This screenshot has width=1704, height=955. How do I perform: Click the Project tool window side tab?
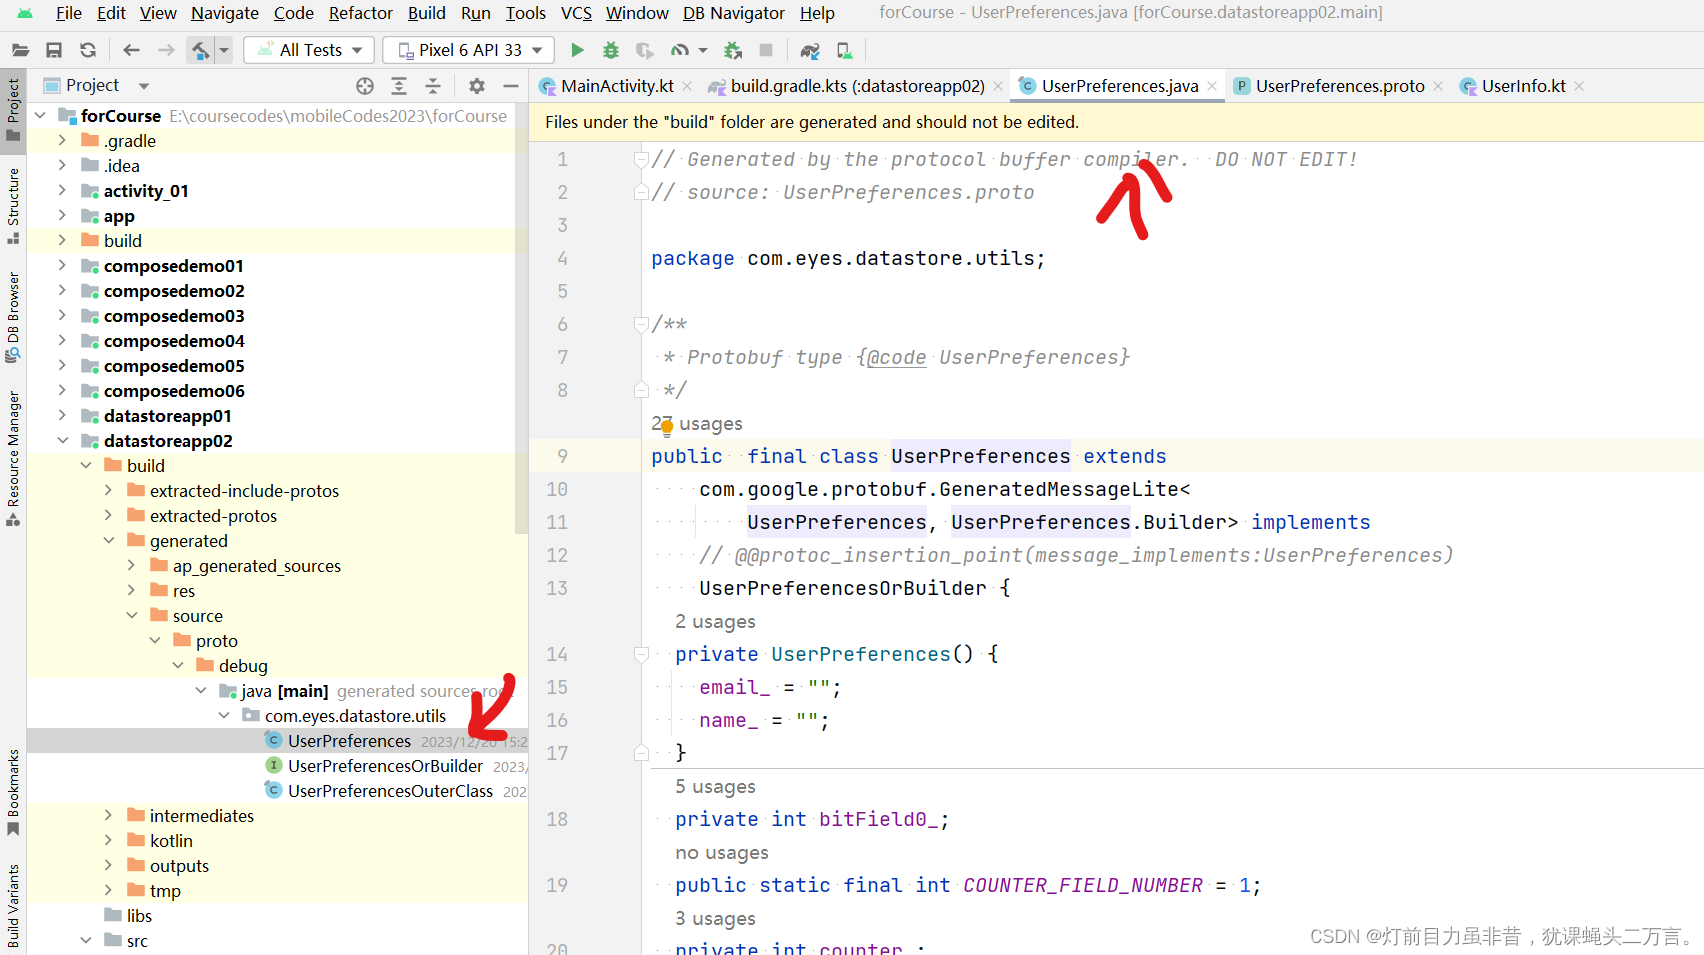[13, 110]
